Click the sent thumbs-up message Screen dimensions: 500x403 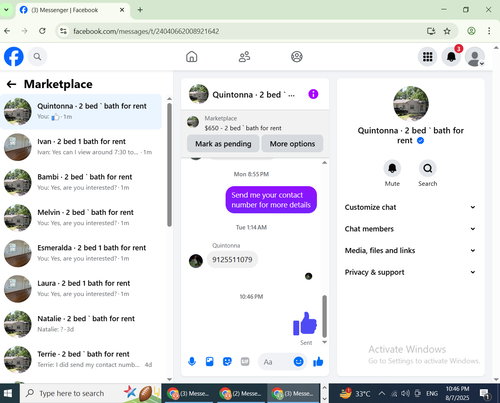[x=305, y=323]
